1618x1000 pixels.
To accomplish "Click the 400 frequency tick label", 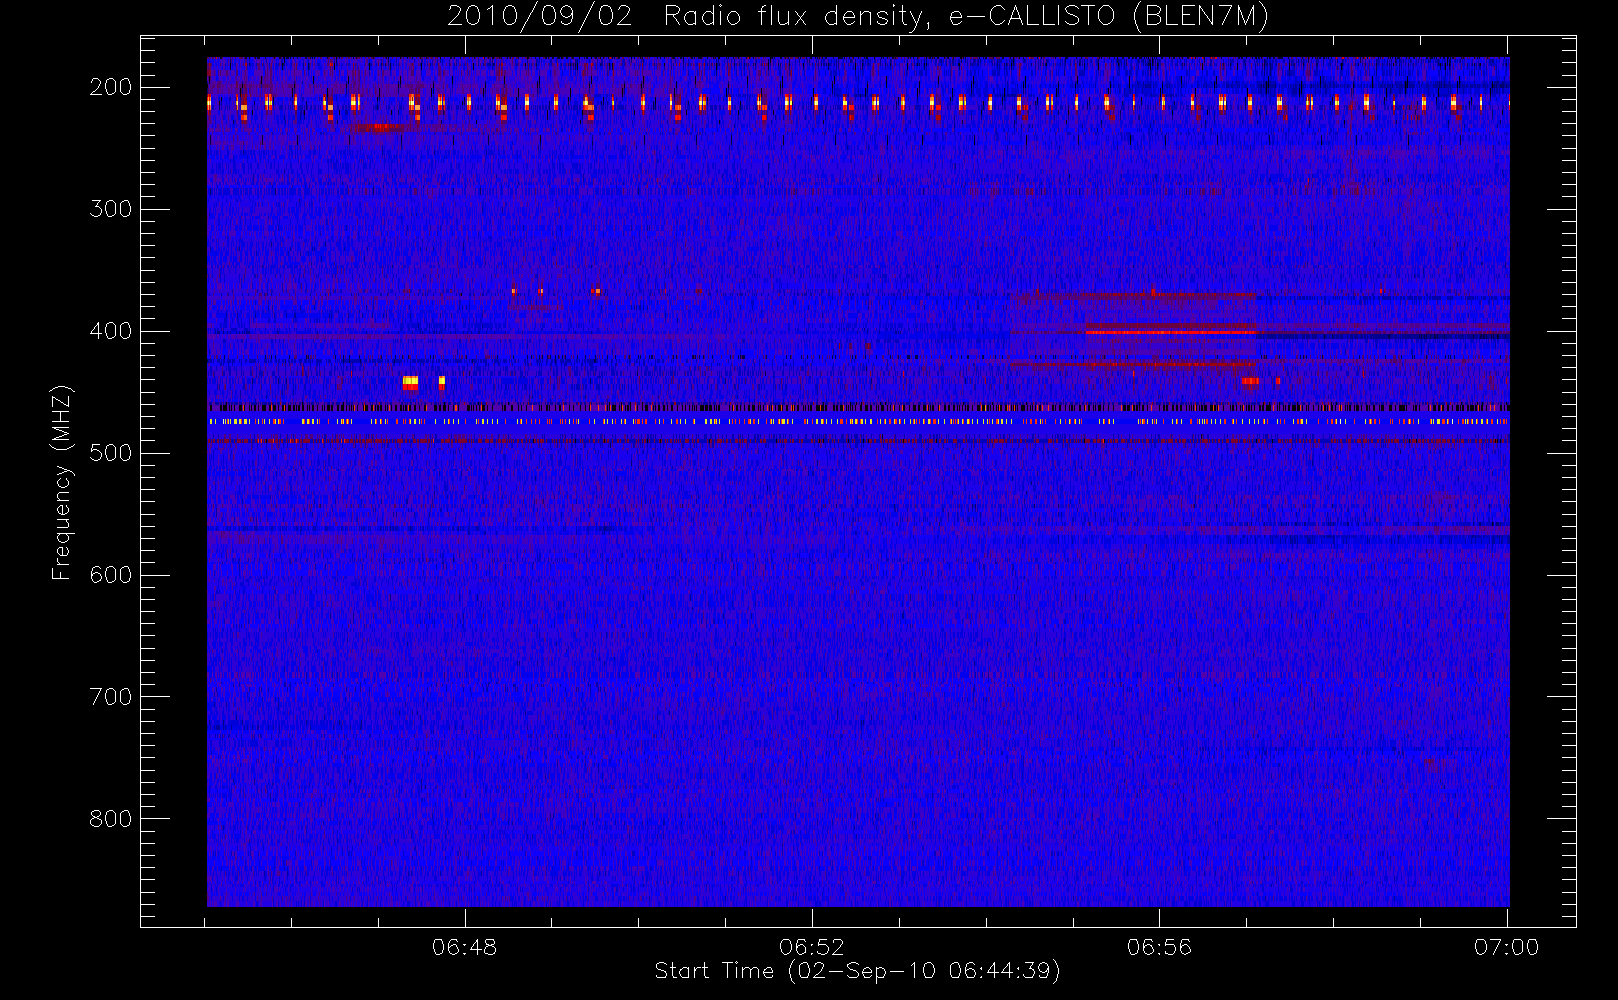I will click(111, 331).
